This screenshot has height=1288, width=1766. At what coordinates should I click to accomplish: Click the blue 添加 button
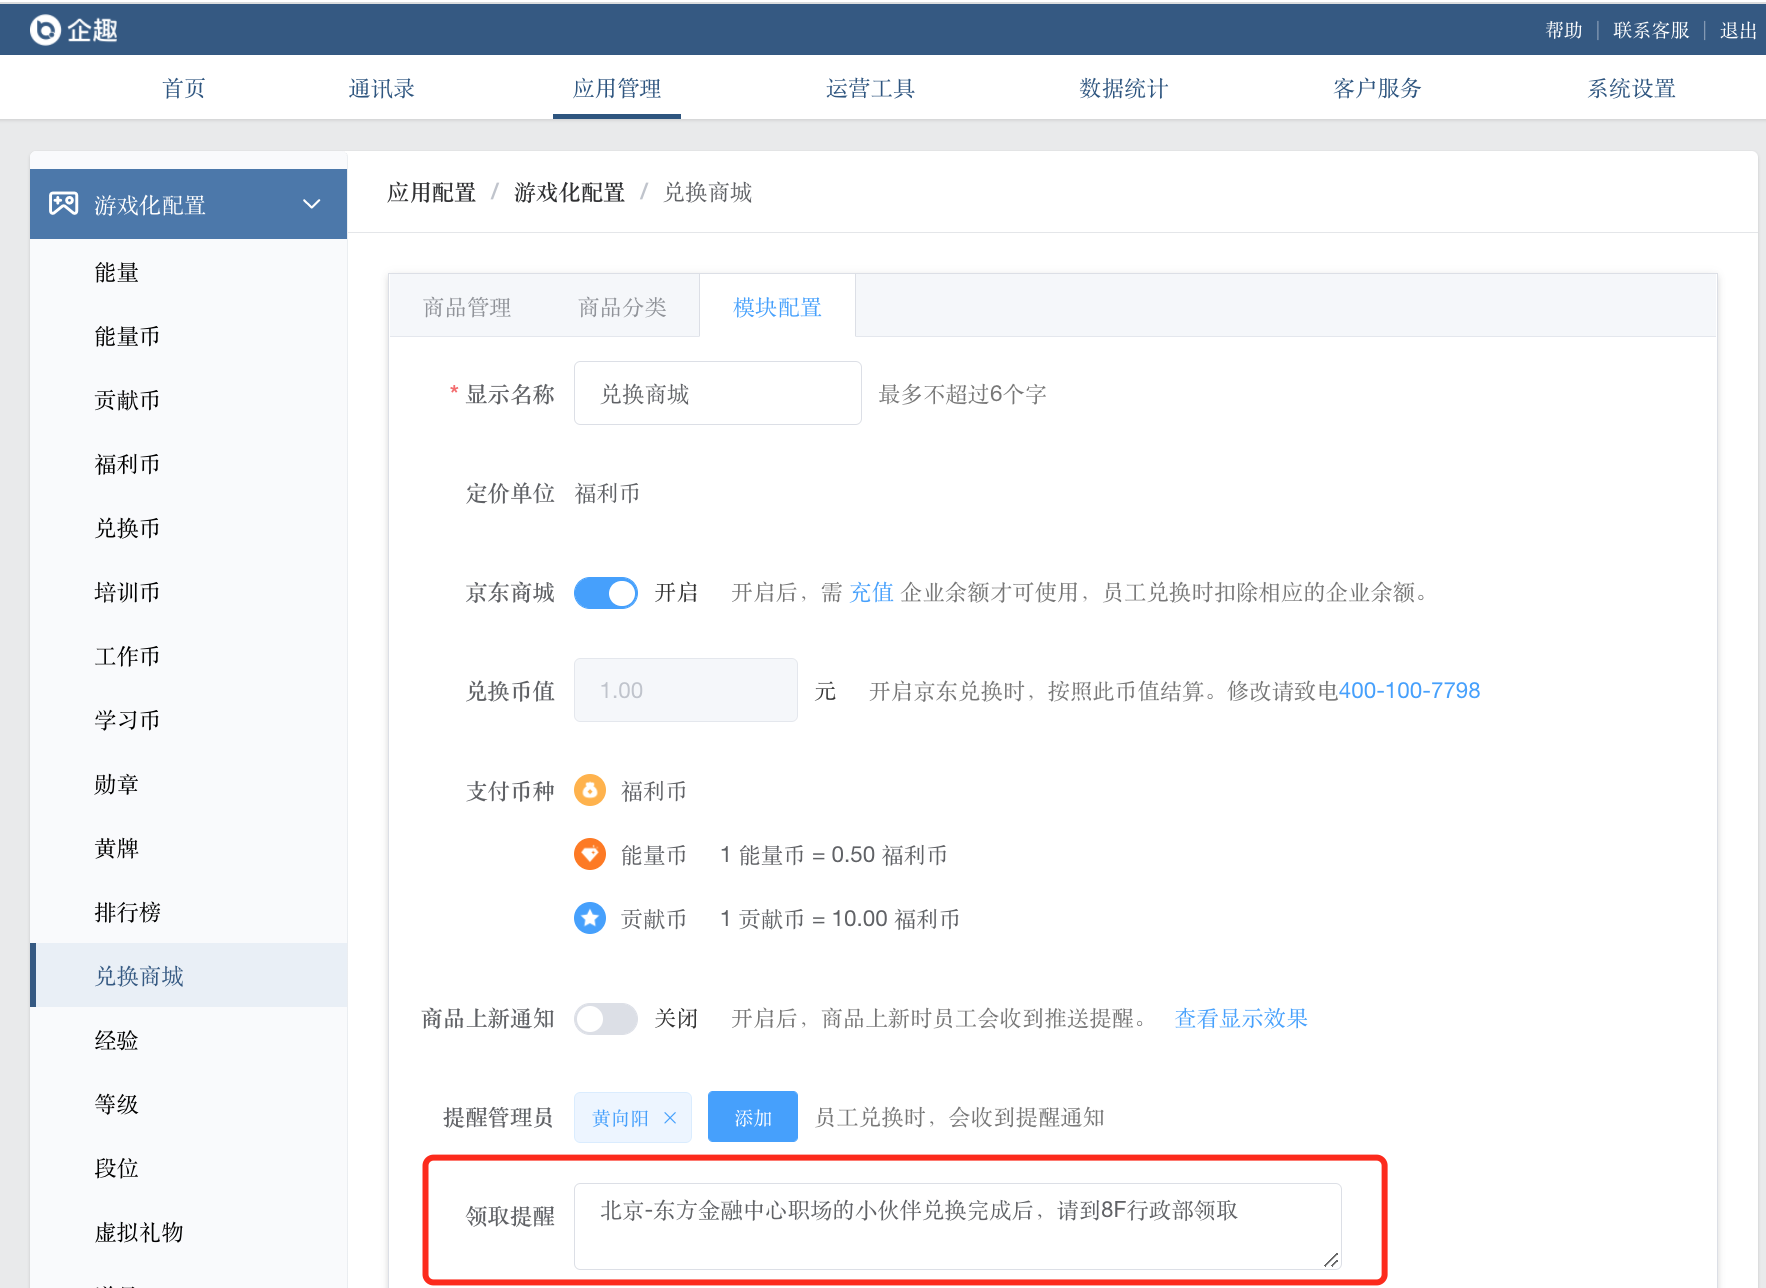point(753,1117)
